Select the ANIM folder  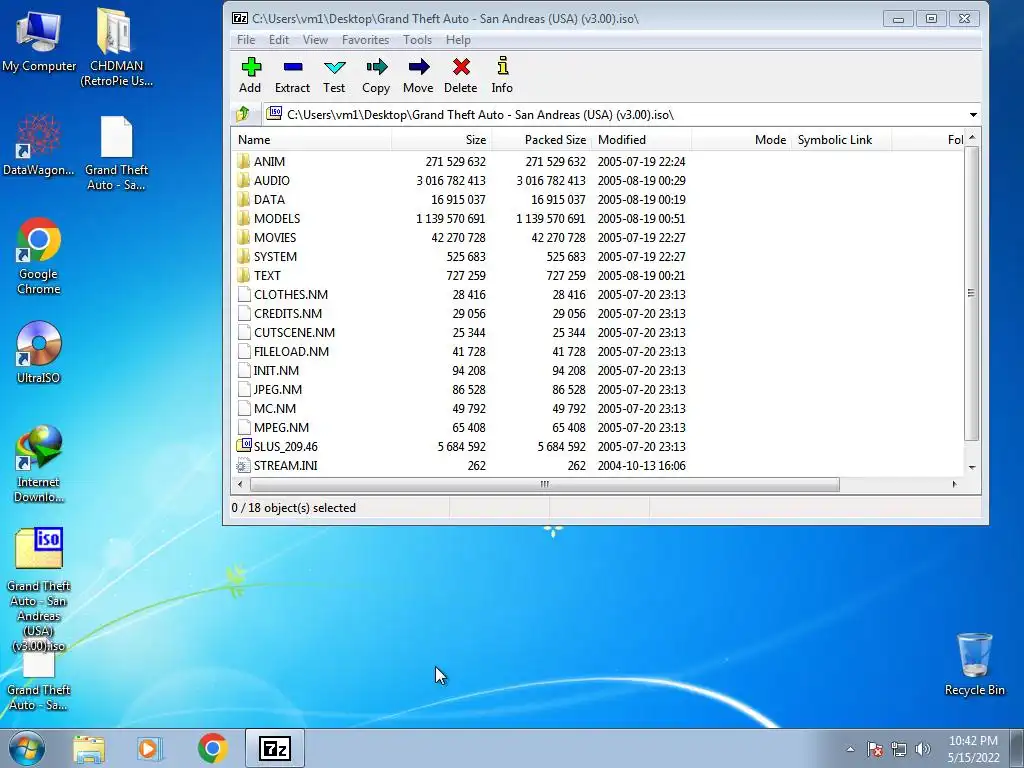coord(269,161)
